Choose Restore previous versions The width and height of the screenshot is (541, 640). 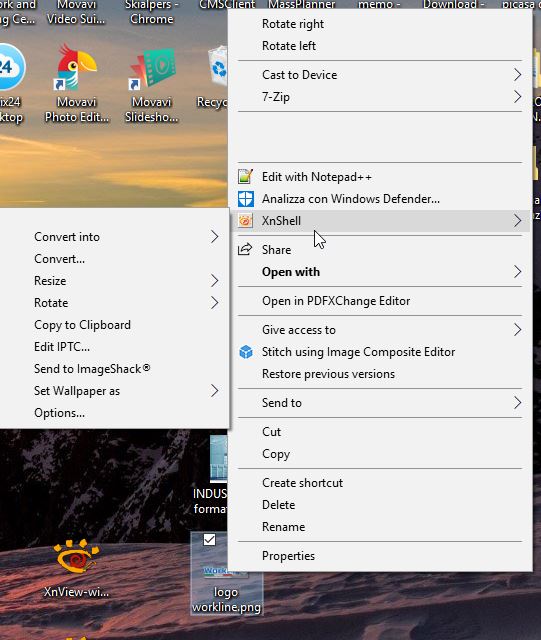(380, 374)
